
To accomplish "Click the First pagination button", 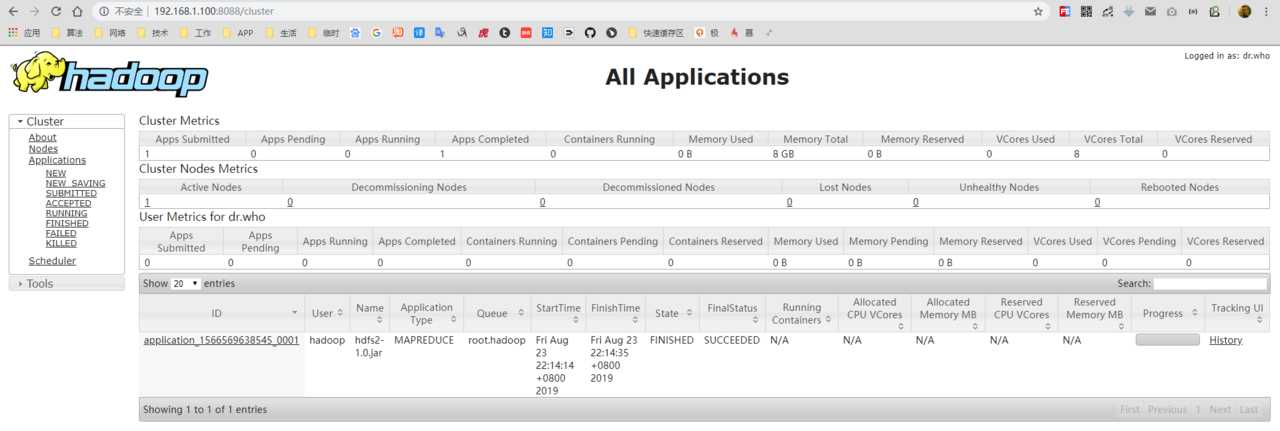I will [1129, 410].
